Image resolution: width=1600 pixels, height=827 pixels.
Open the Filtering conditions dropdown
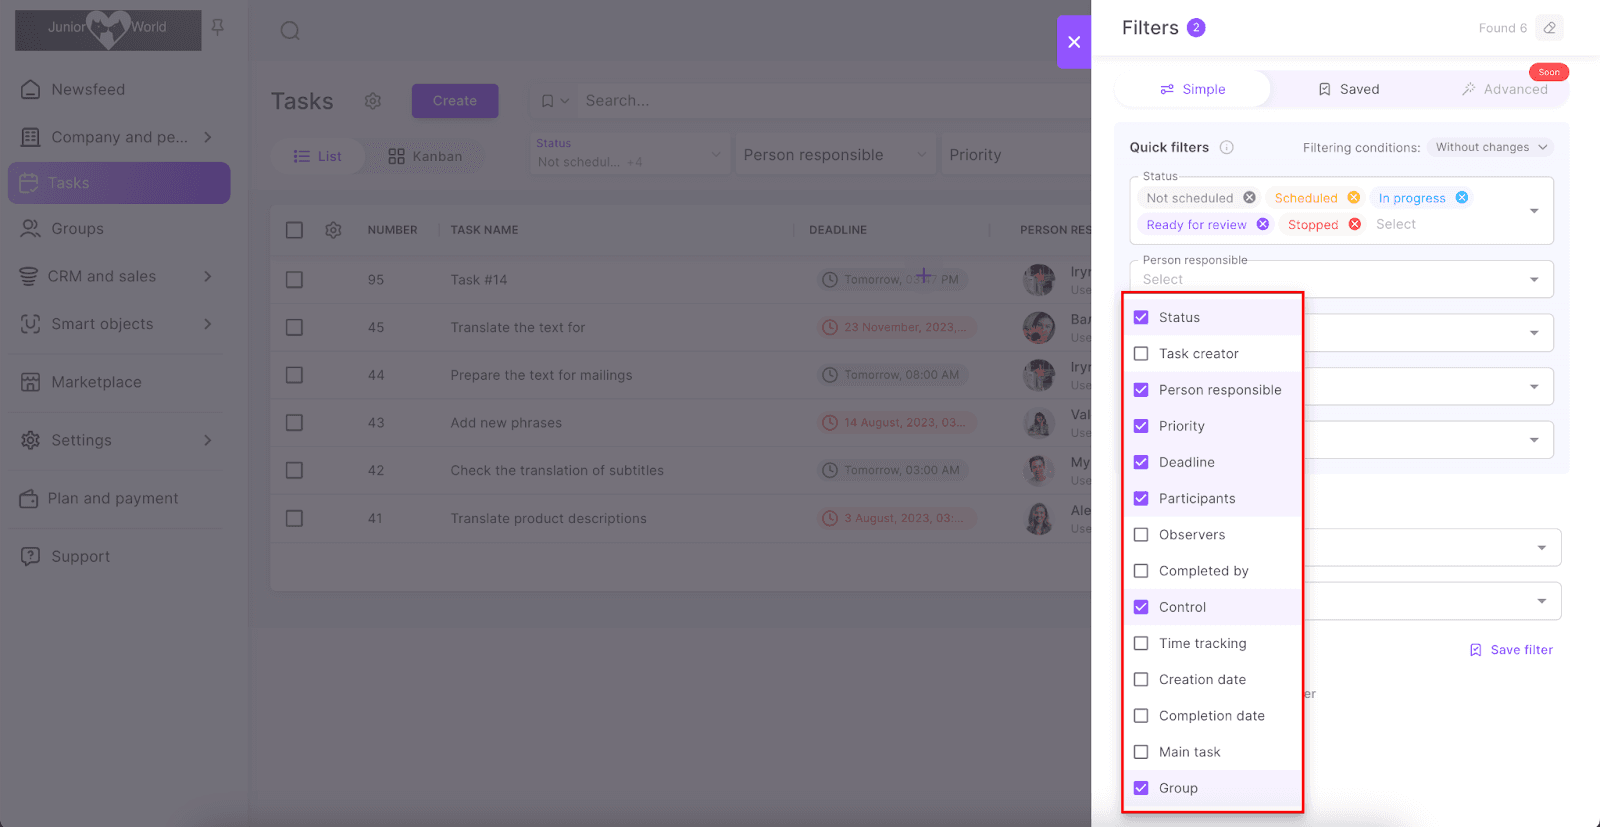tap(1490, 147)
